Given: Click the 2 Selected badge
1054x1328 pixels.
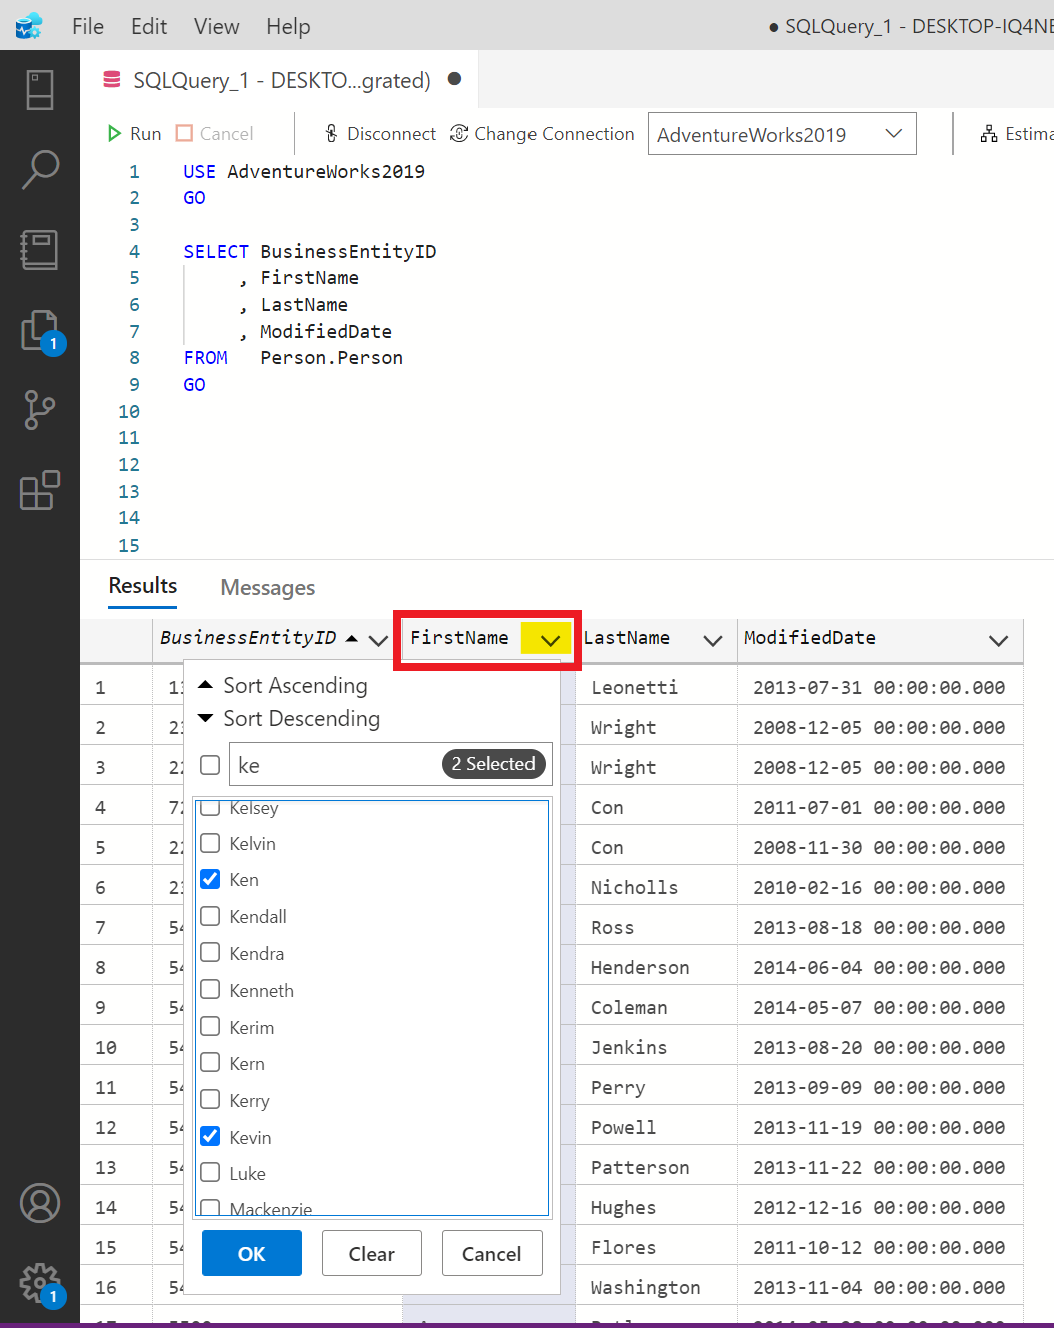Looking at the screenshot, I should [494, 764].
